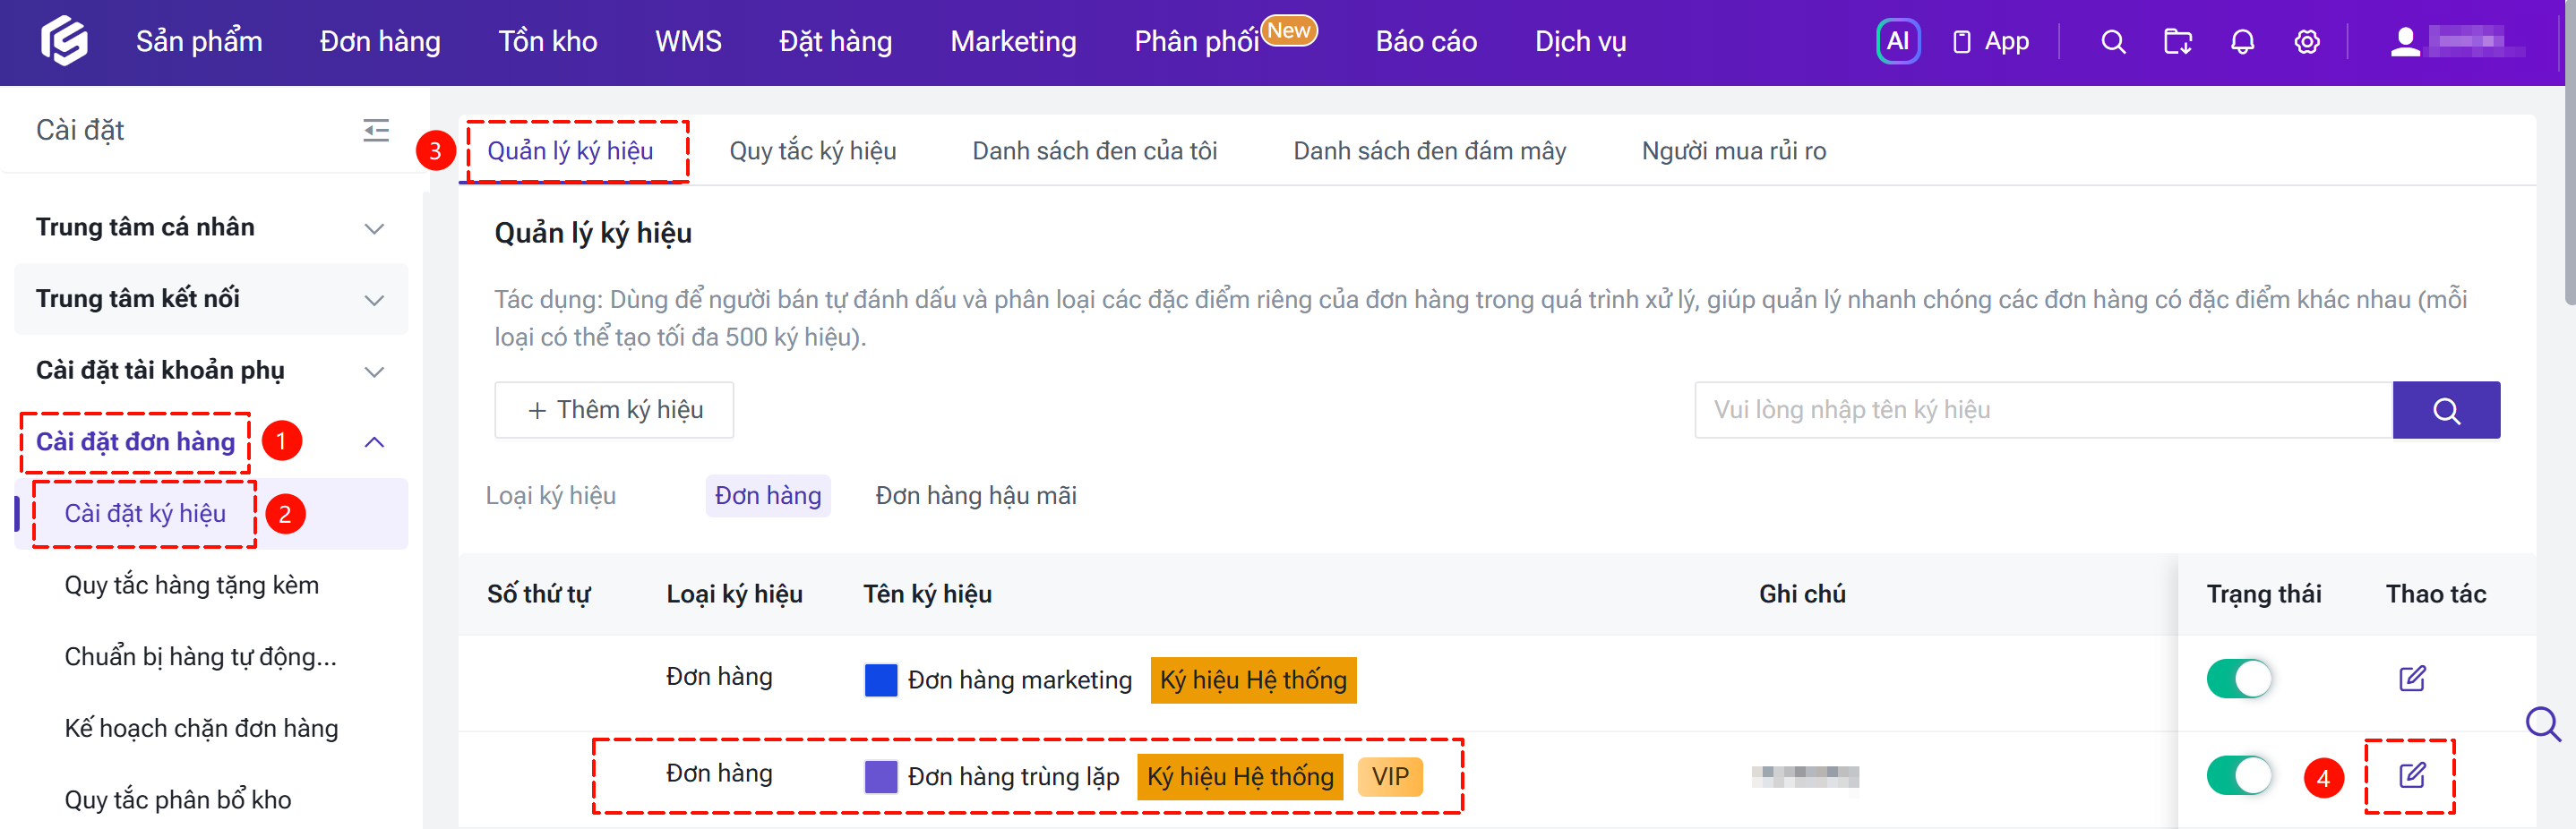Switch to Danh sách đen đám mây tab
Image resolution: width=2576 pixels, height=829 pixels.
click(x=1429, y=151)
